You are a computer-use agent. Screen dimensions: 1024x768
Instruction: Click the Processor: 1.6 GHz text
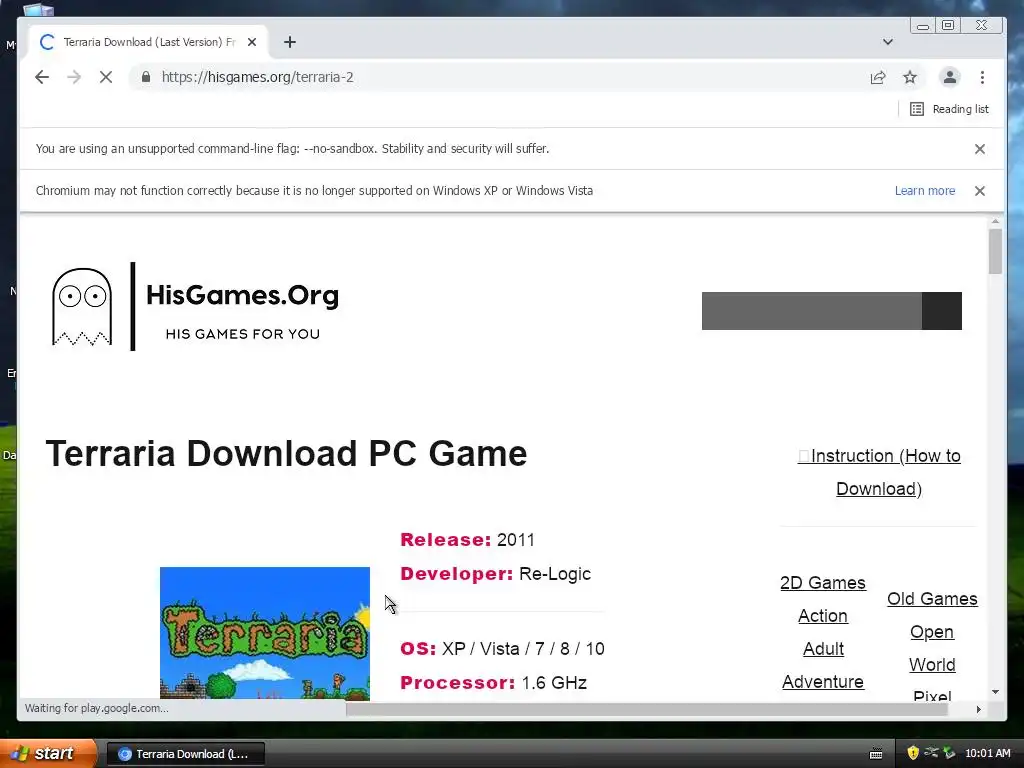[x=494, y=682]
